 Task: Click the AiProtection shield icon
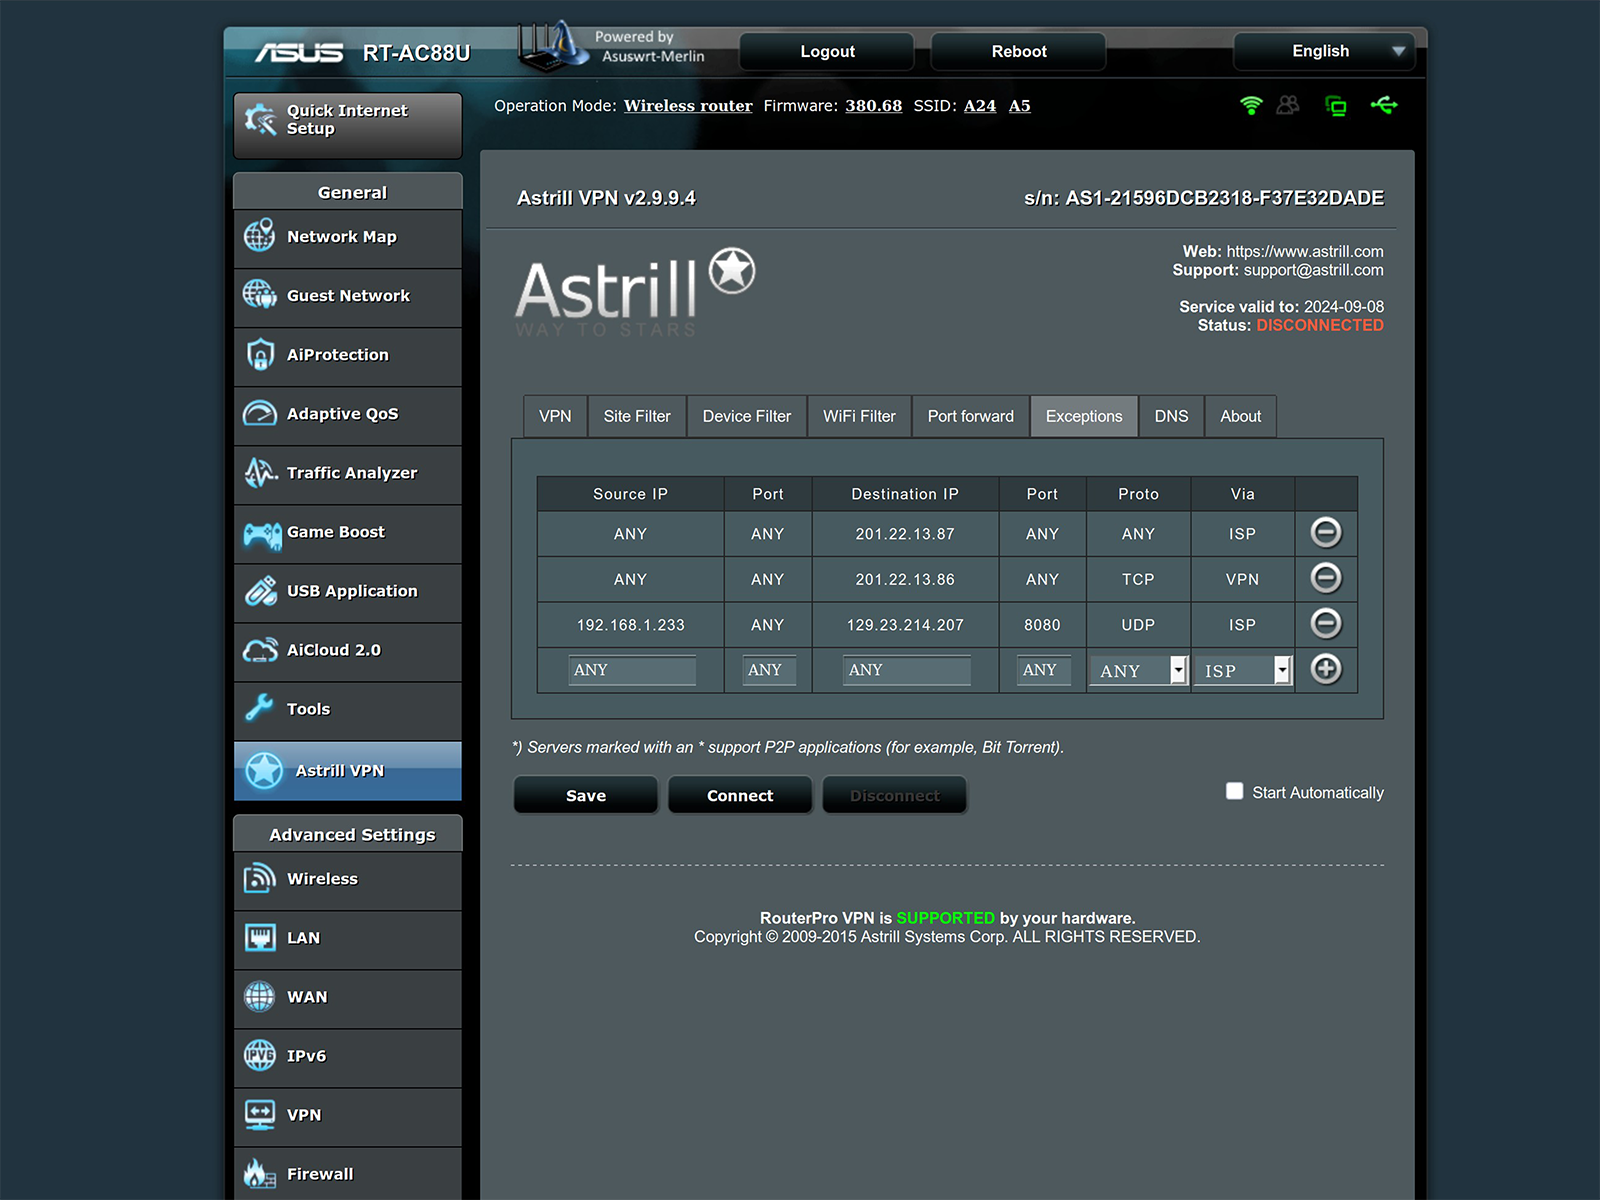[x=260, y=354]
